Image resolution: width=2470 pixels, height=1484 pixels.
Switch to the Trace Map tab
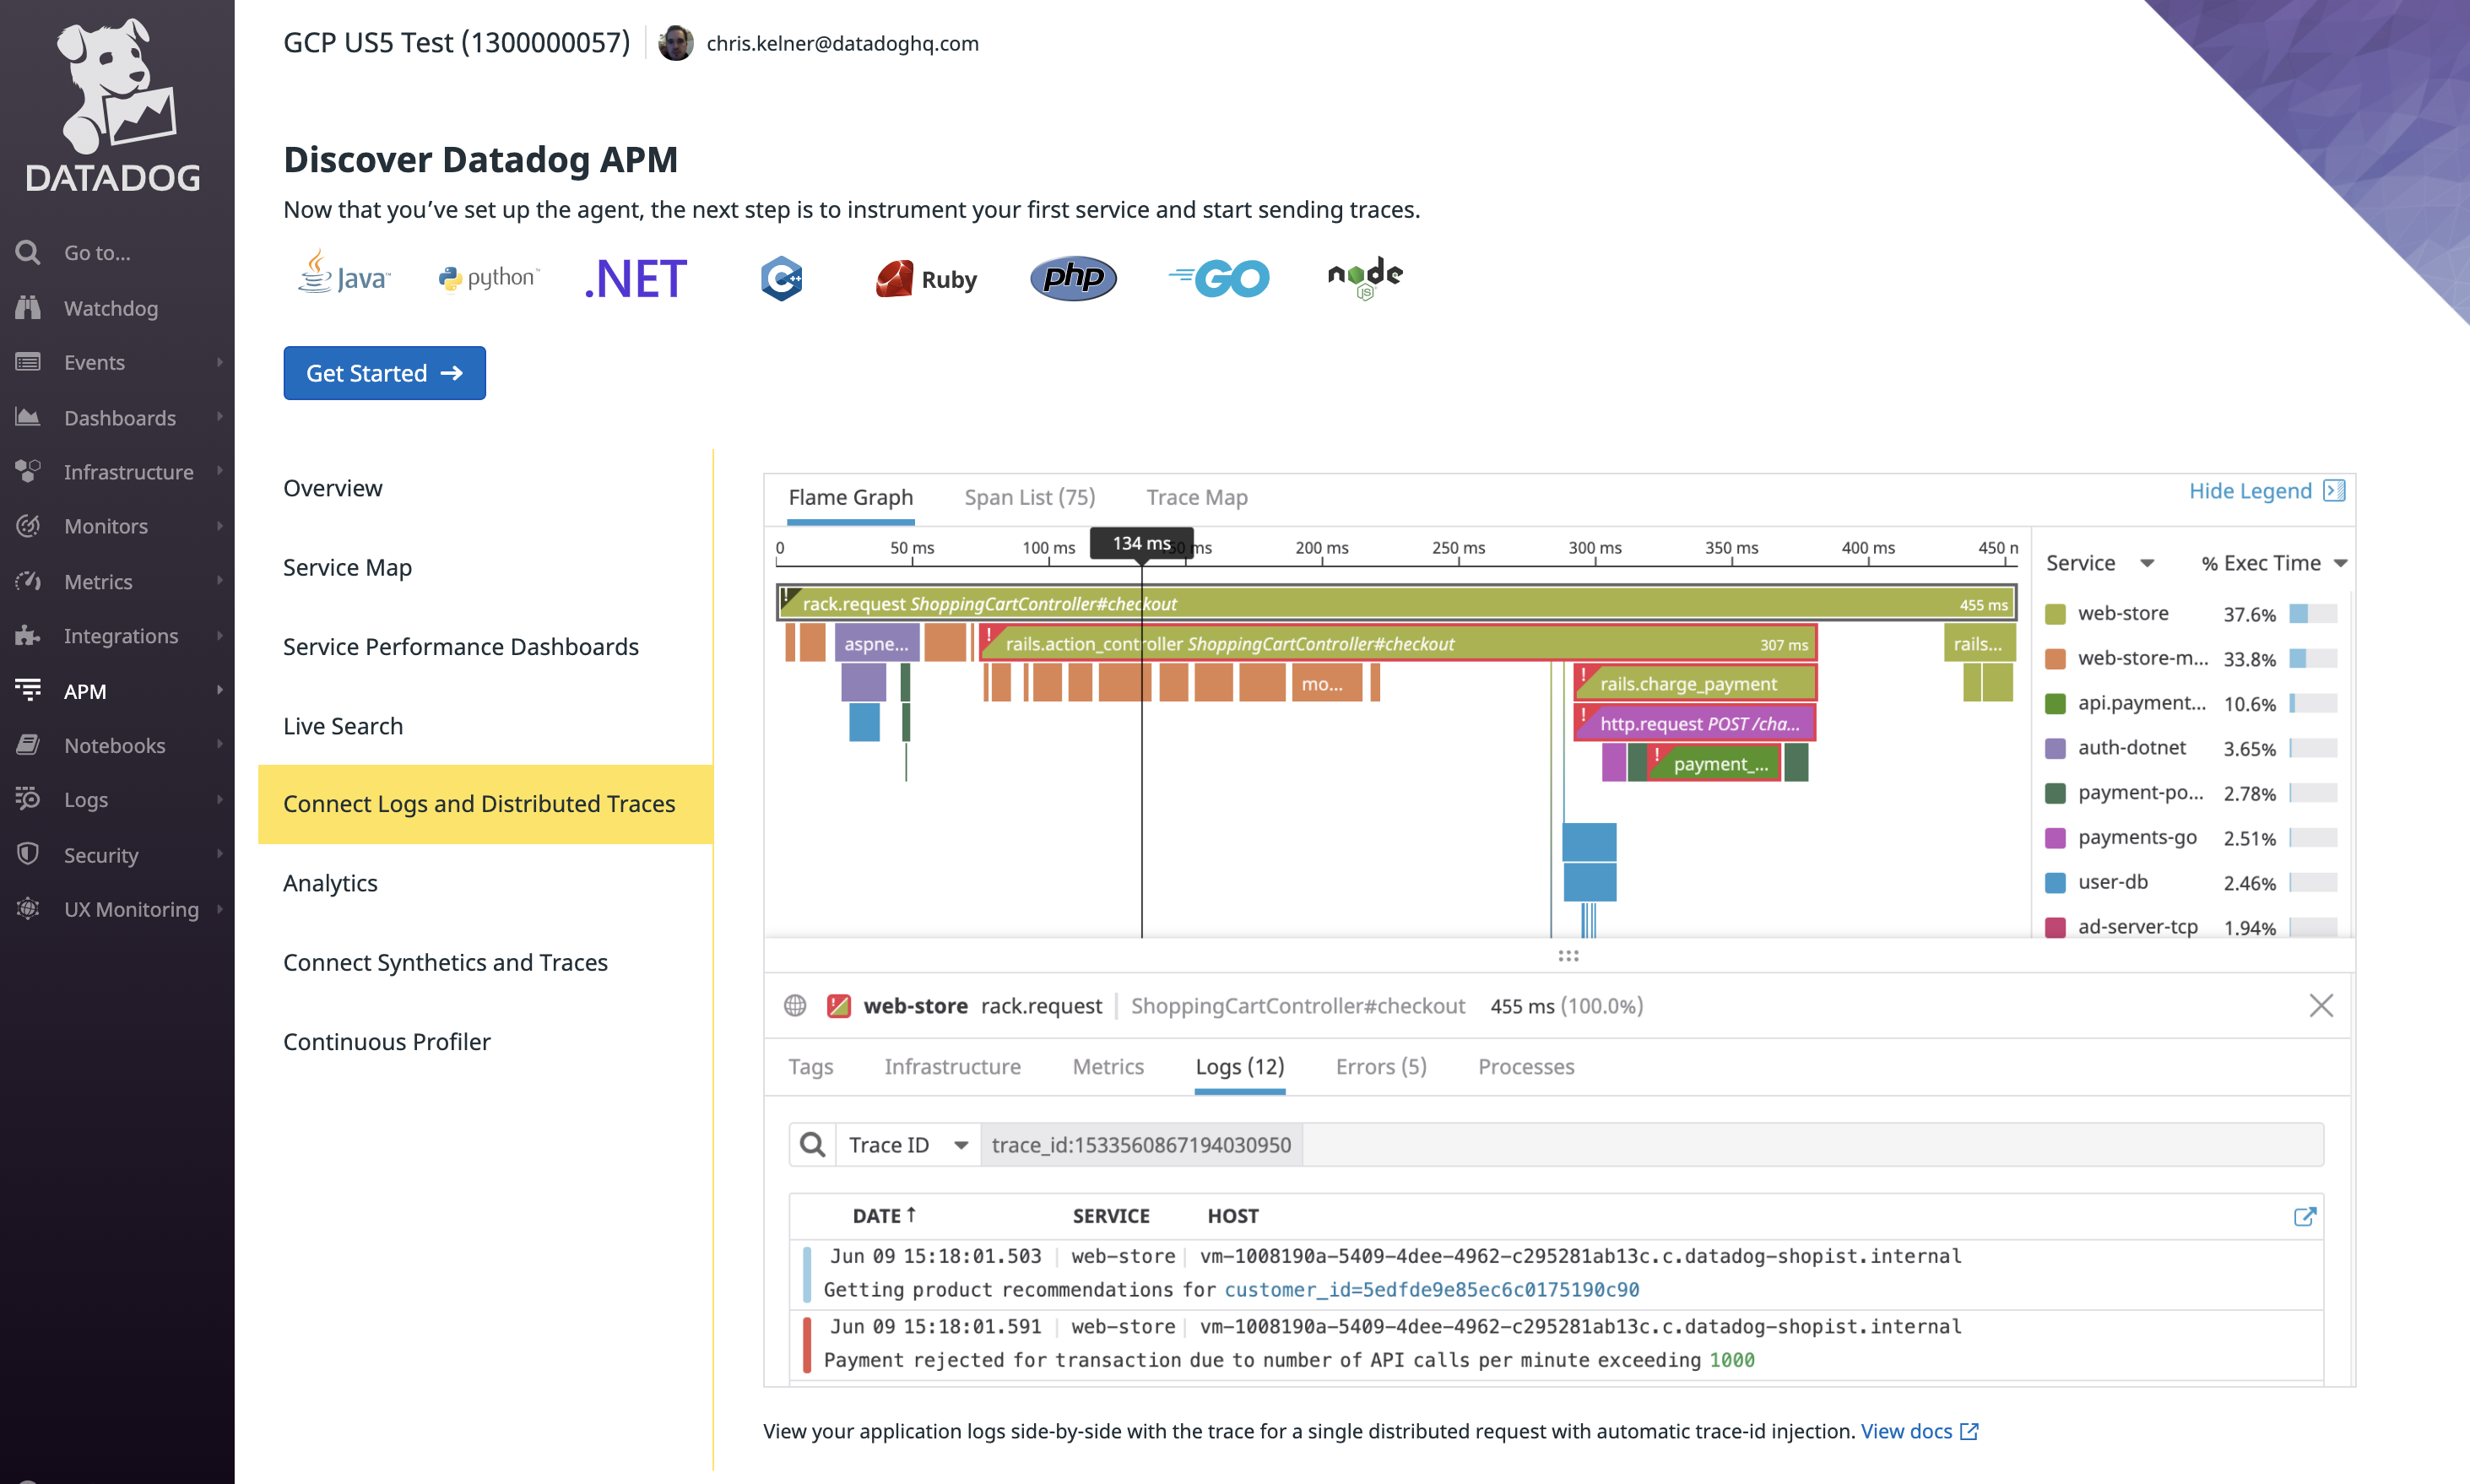pyautogui.click(x=1196, y=497)
